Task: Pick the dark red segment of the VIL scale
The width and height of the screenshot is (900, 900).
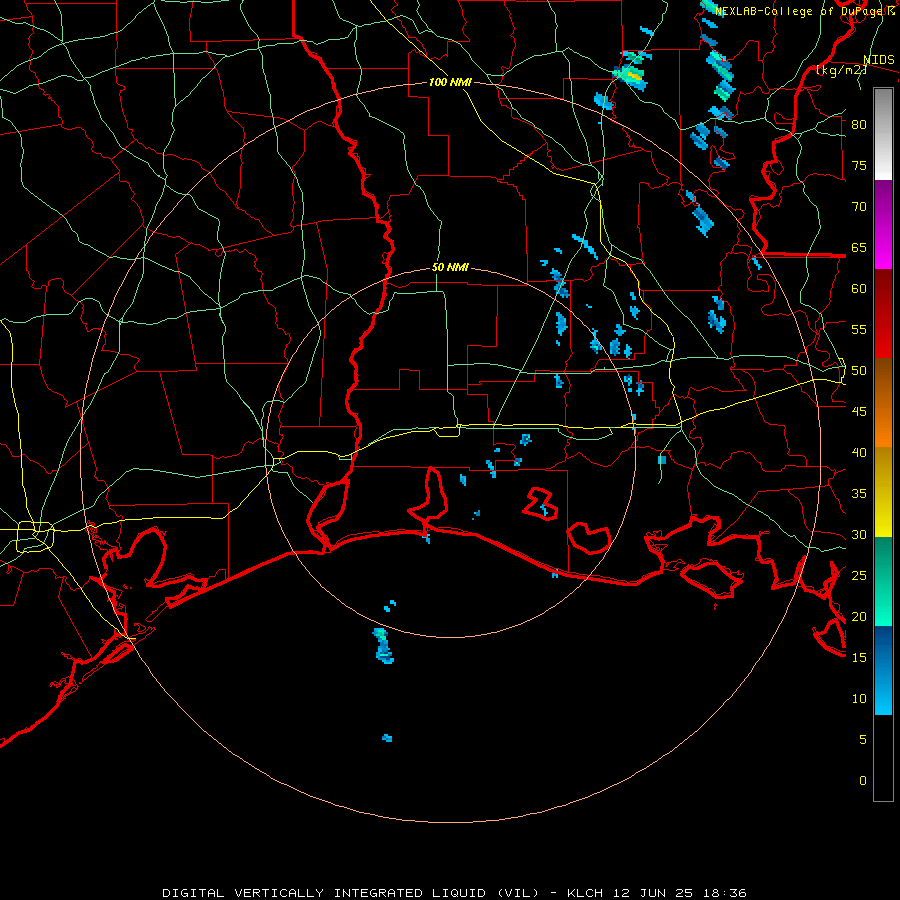Action: point(883,313)
